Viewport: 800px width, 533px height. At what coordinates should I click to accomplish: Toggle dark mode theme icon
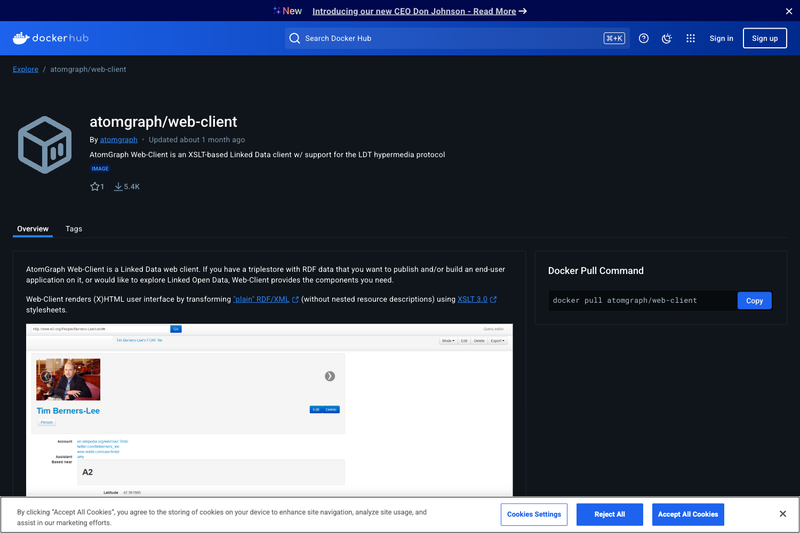667,38
